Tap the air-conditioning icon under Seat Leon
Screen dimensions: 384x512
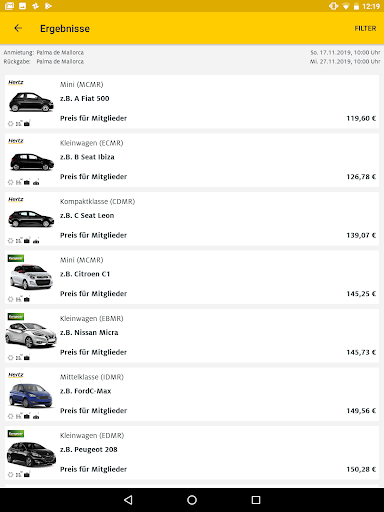point(11,241)
